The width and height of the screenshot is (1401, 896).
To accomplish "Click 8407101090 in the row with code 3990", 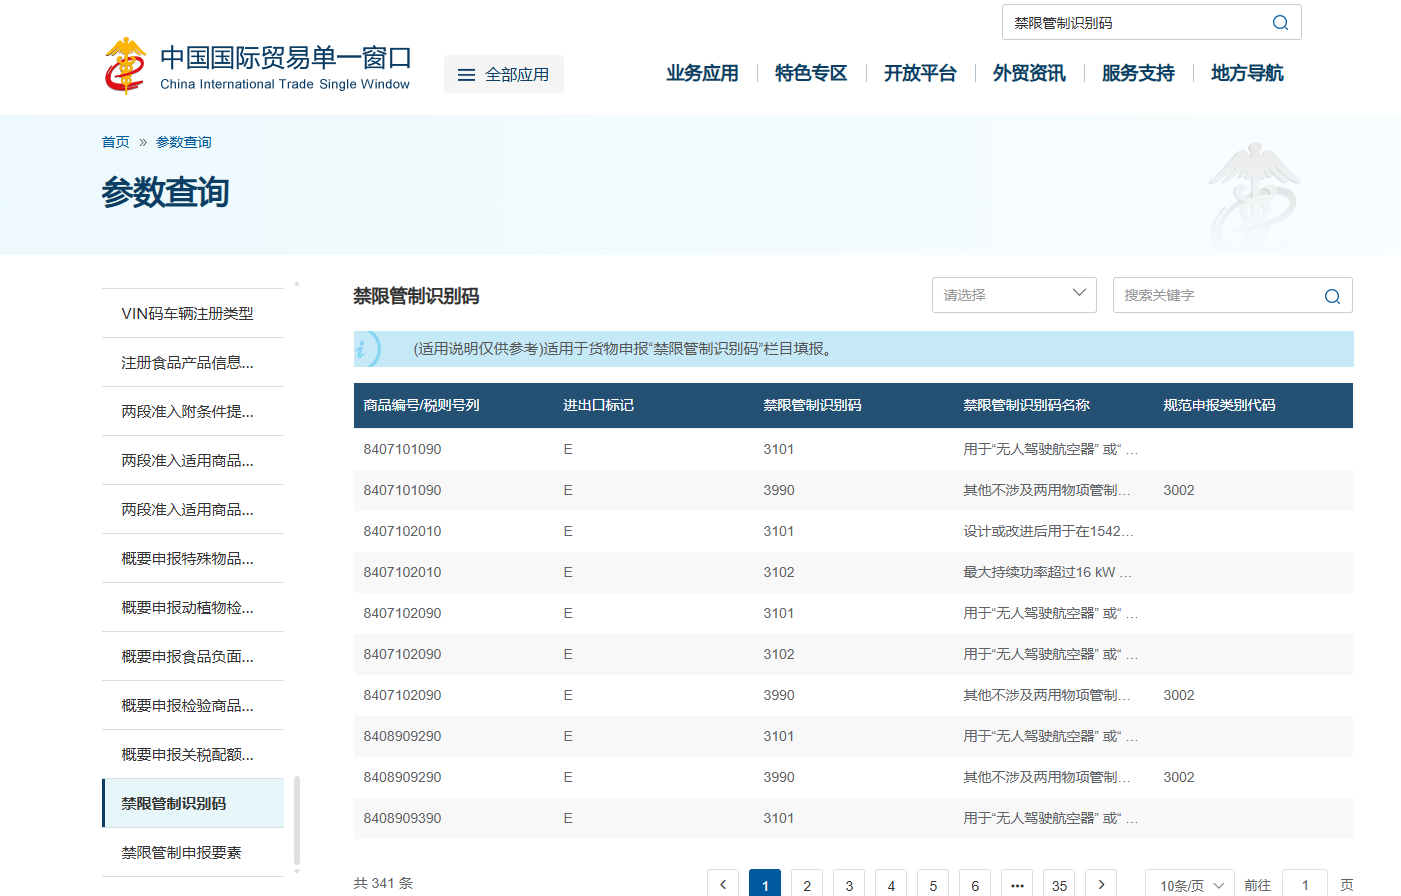I will pos(402,490).
